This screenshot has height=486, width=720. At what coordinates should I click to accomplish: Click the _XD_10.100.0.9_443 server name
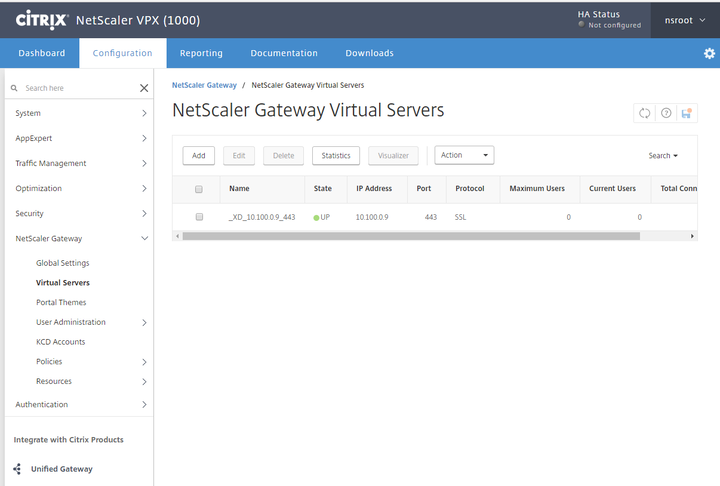click(x=262, y=217)
